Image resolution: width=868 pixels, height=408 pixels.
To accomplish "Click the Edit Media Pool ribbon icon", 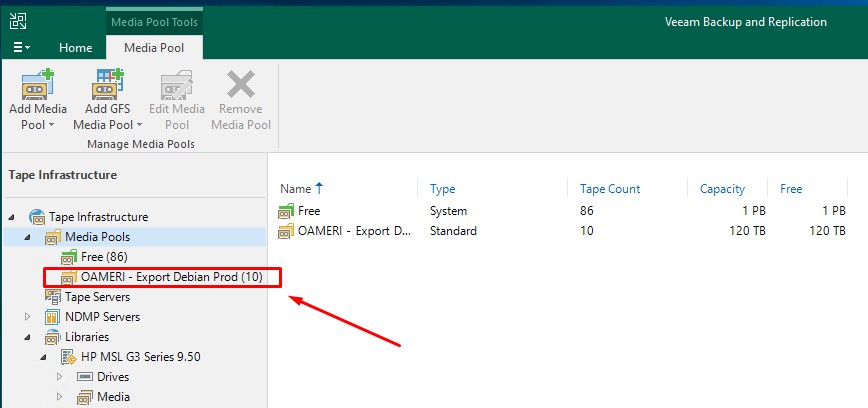I will tap(176, 84).
